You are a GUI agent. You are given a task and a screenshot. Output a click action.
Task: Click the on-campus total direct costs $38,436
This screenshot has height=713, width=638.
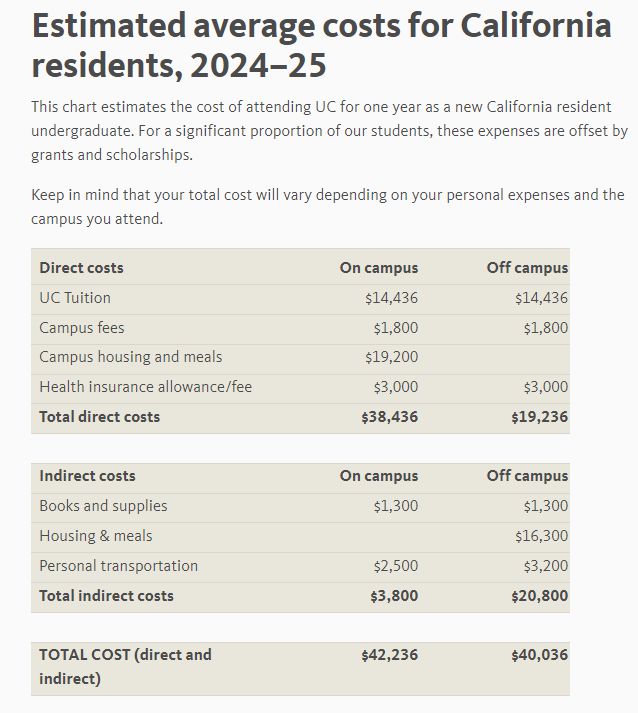389,417
